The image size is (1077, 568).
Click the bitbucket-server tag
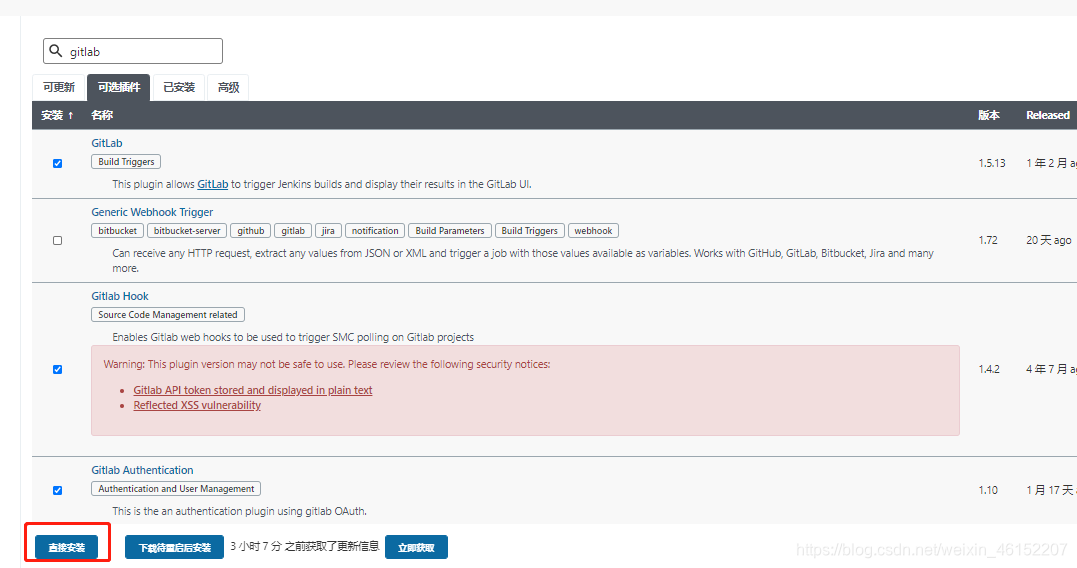click(187, 231)
